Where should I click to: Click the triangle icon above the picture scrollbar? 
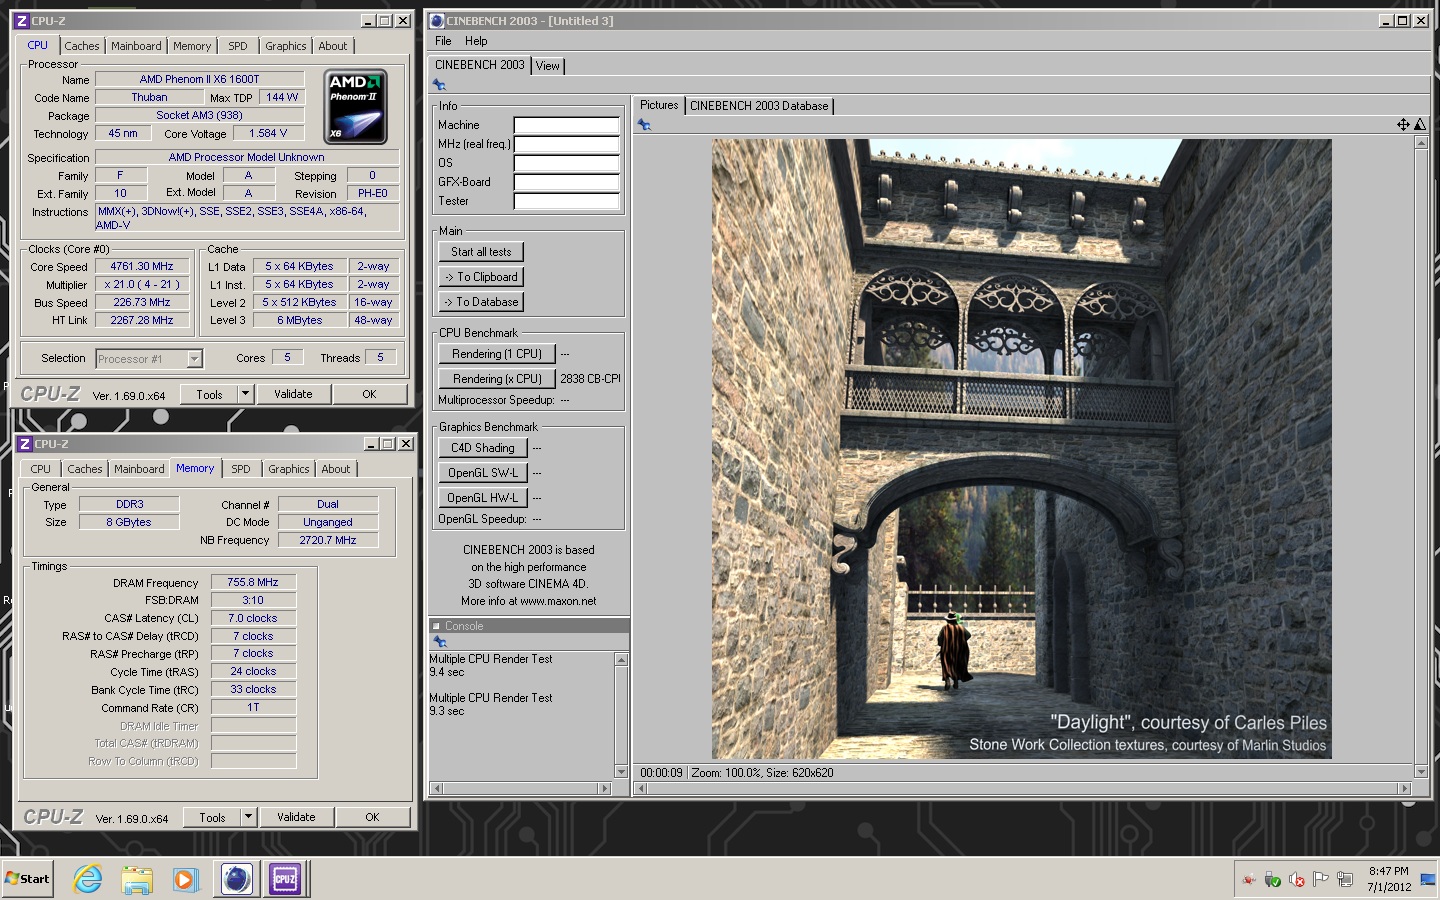click(x=1420, y=125)
